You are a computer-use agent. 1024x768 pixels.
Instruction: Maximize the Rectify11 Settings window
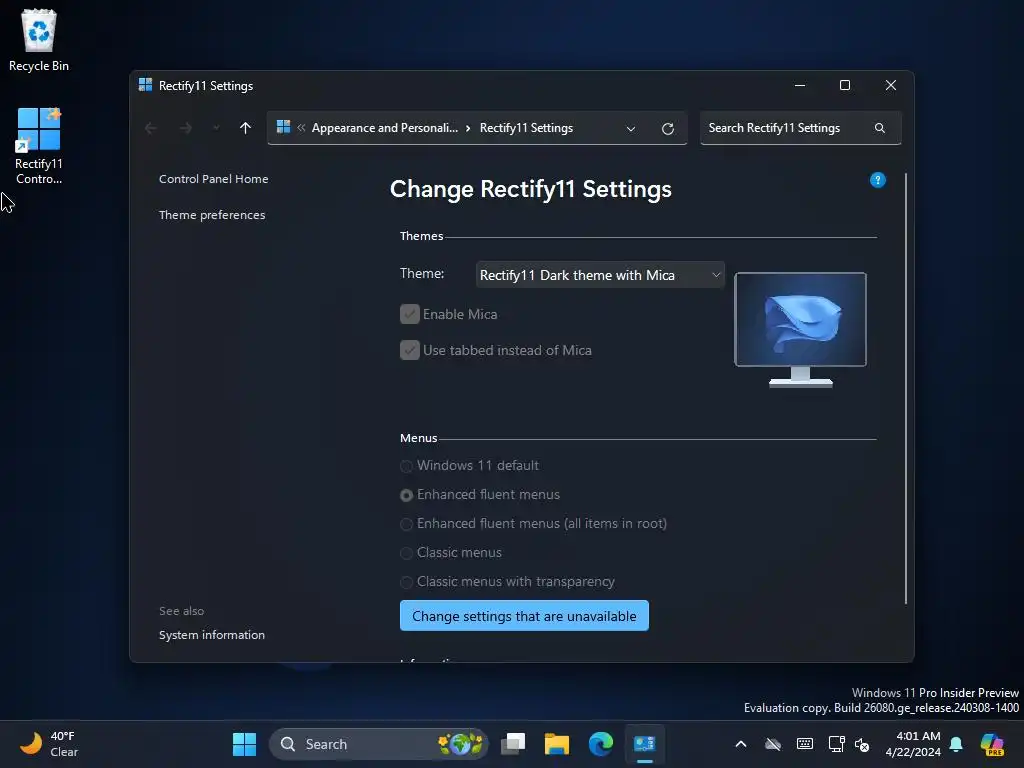[x=844, y=86]
